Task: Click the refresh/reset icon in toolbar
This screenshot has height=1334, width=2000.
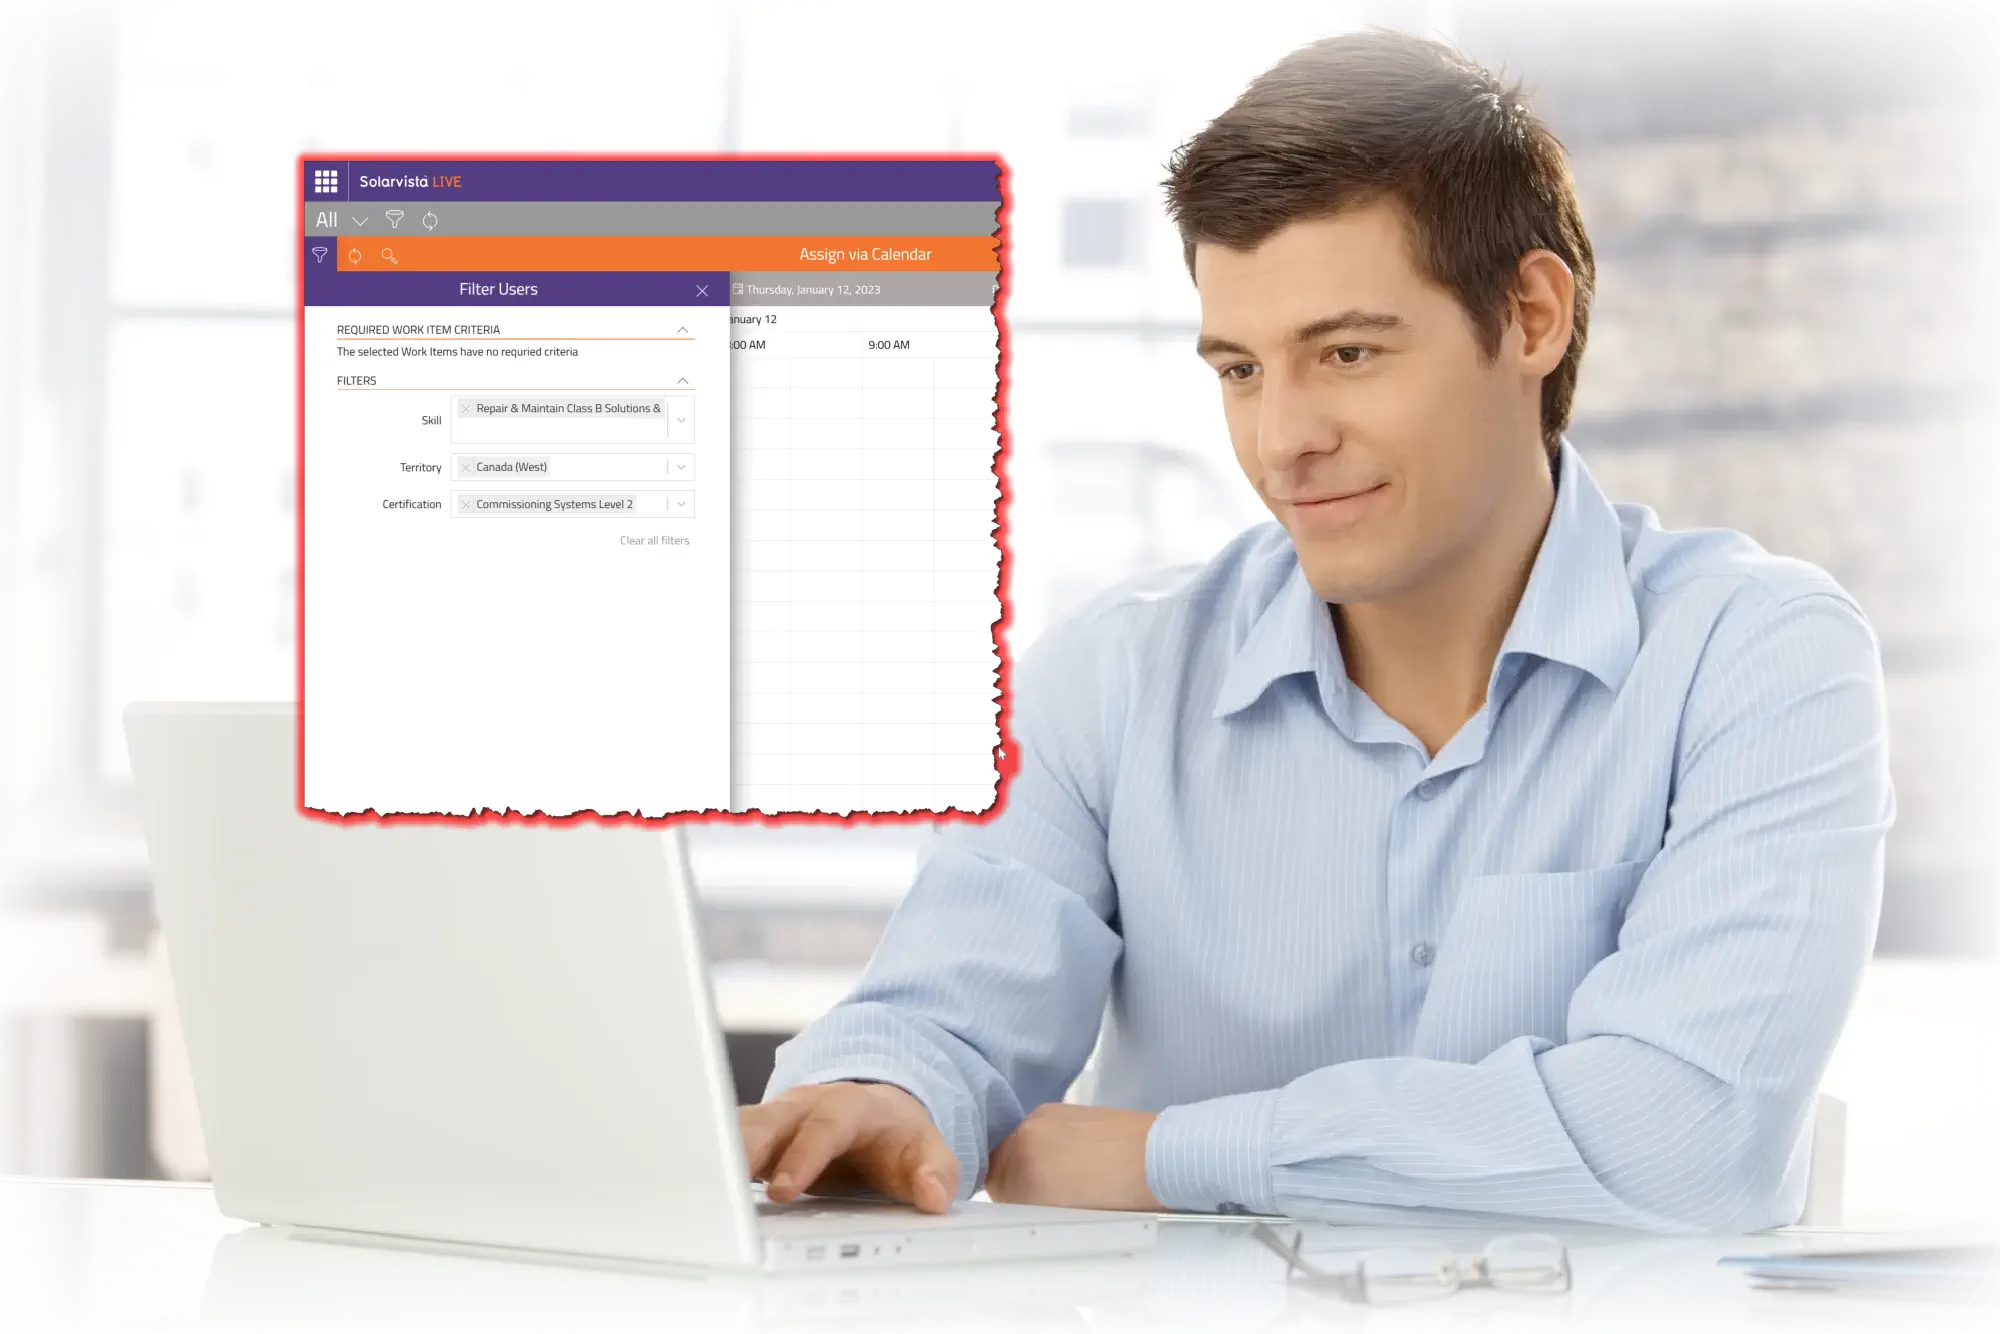Action: pyautogui.click(x=430, y=219)
